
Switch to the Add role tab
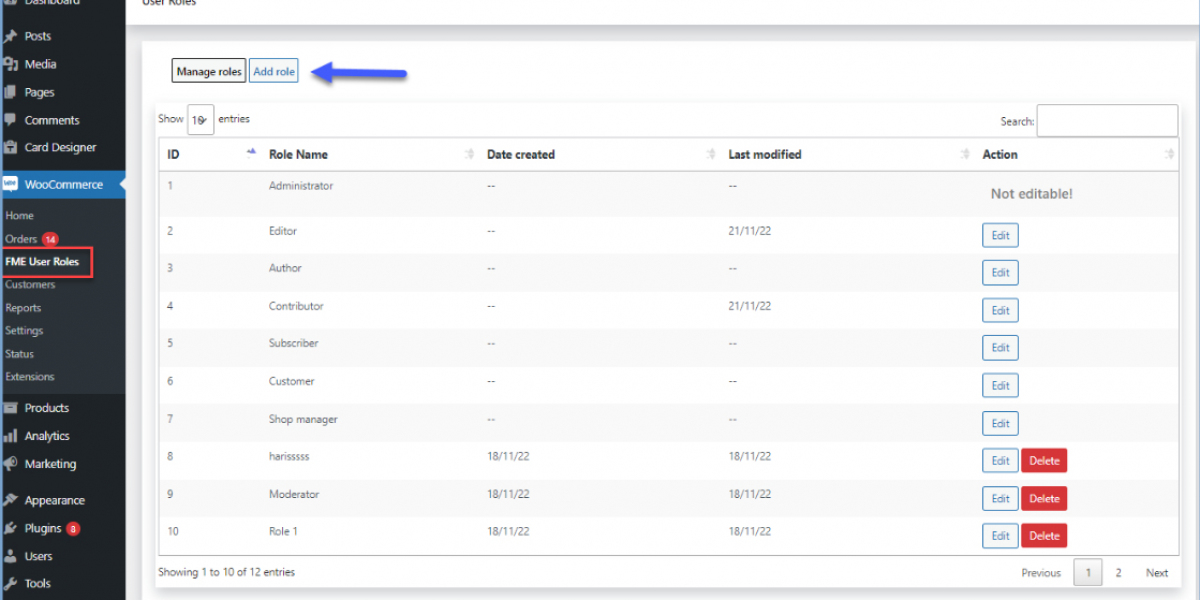[x=273, y=72]
